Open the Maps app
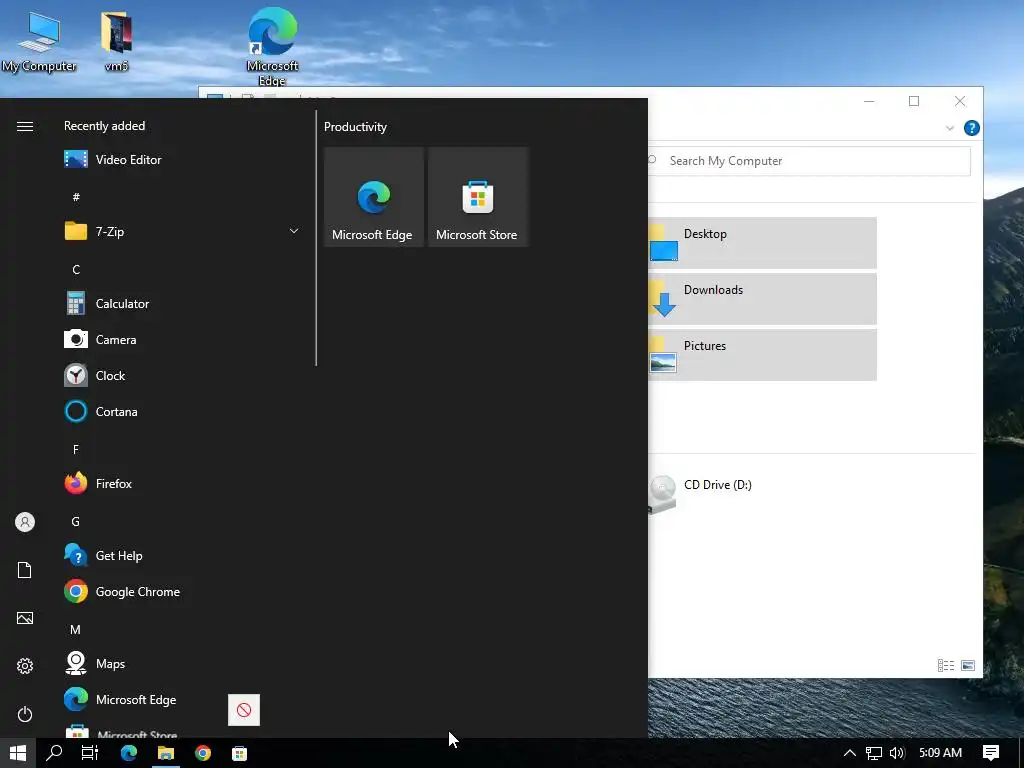The image size is (1024, 768). tap(180, 664)
